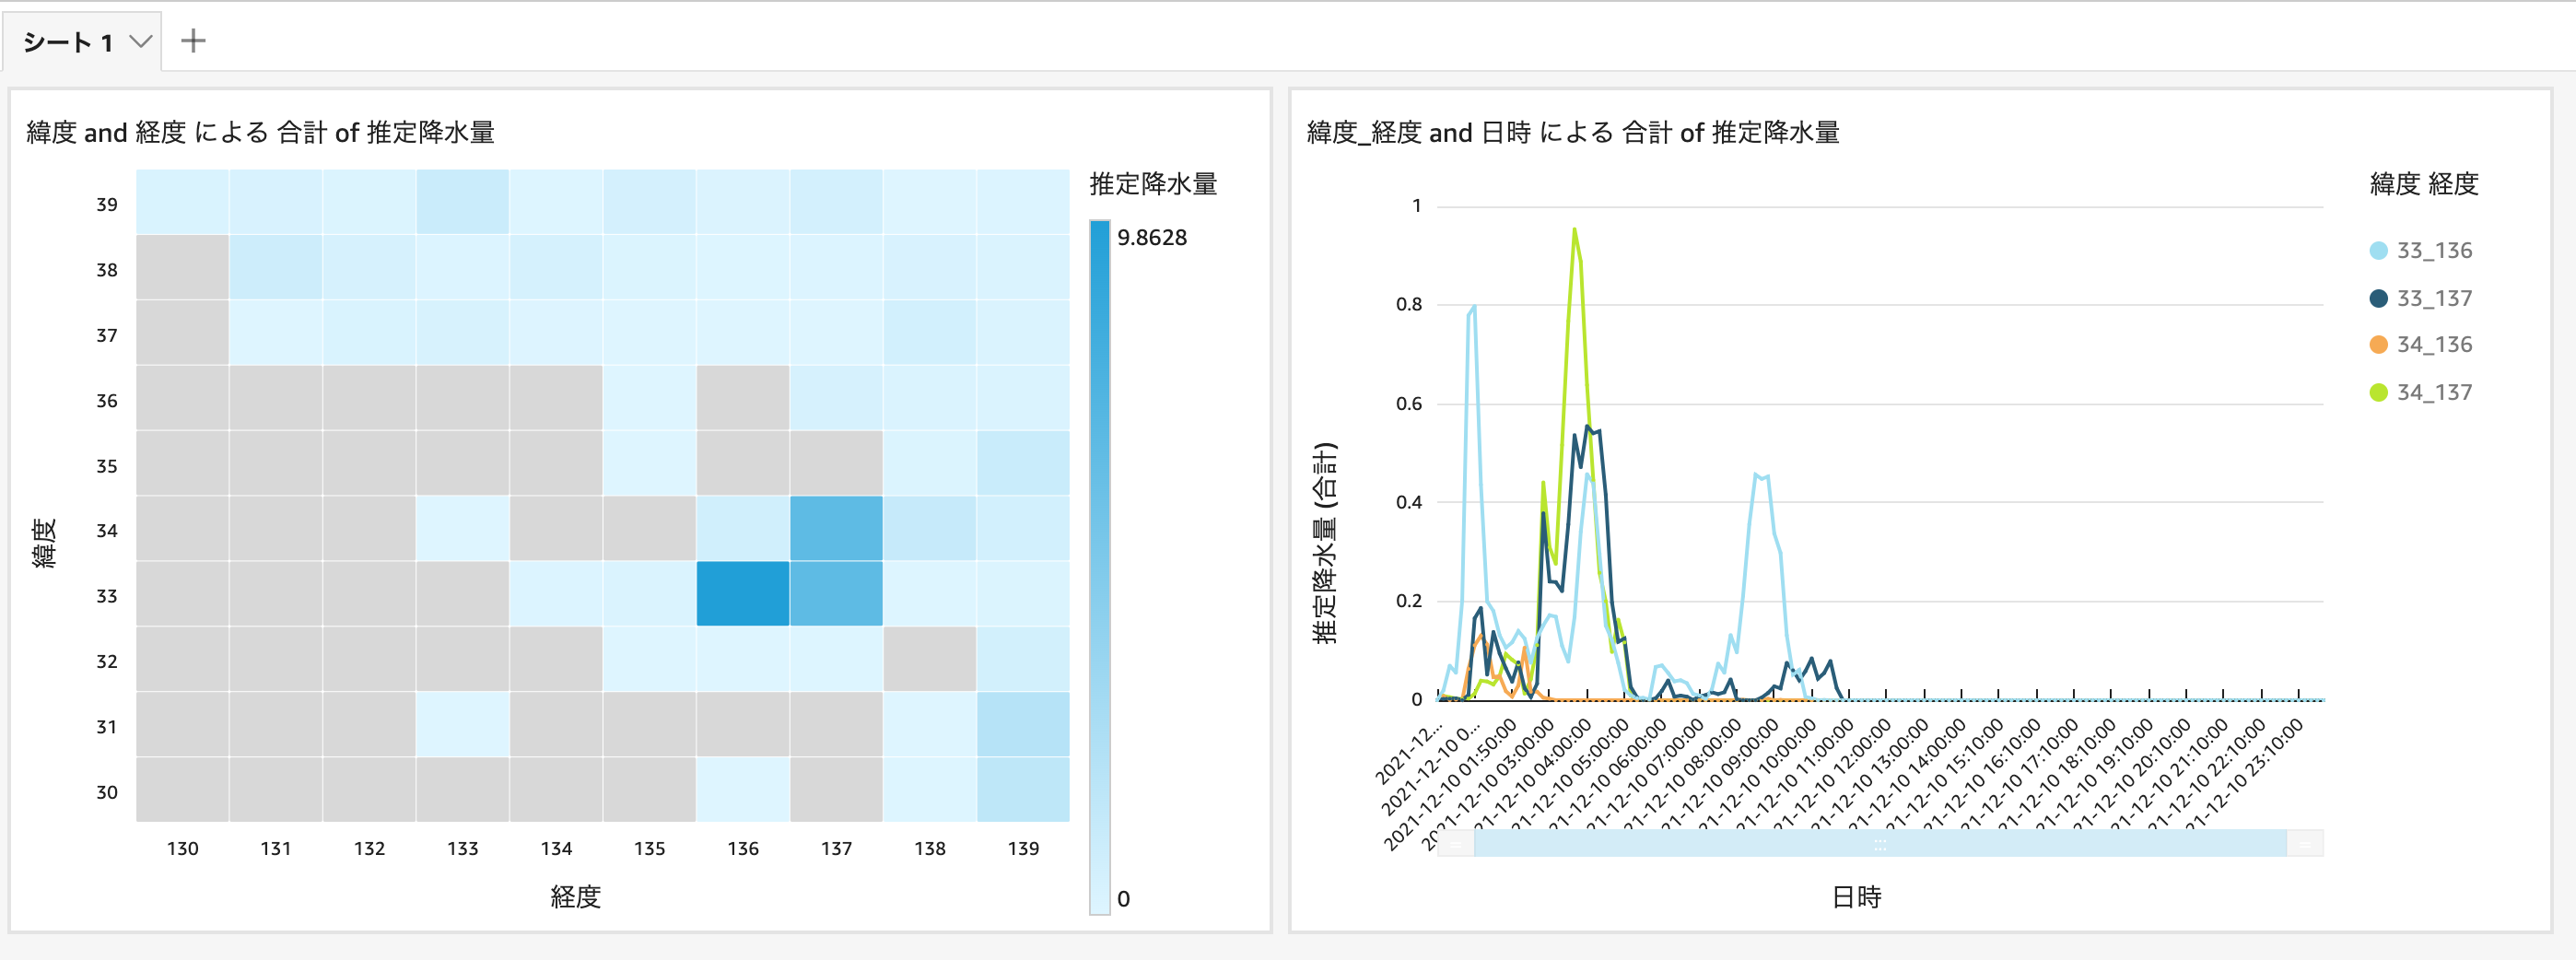Click the 経度 axis tick 130
This screenshot has height=960, width=2576.
point(182,848)
